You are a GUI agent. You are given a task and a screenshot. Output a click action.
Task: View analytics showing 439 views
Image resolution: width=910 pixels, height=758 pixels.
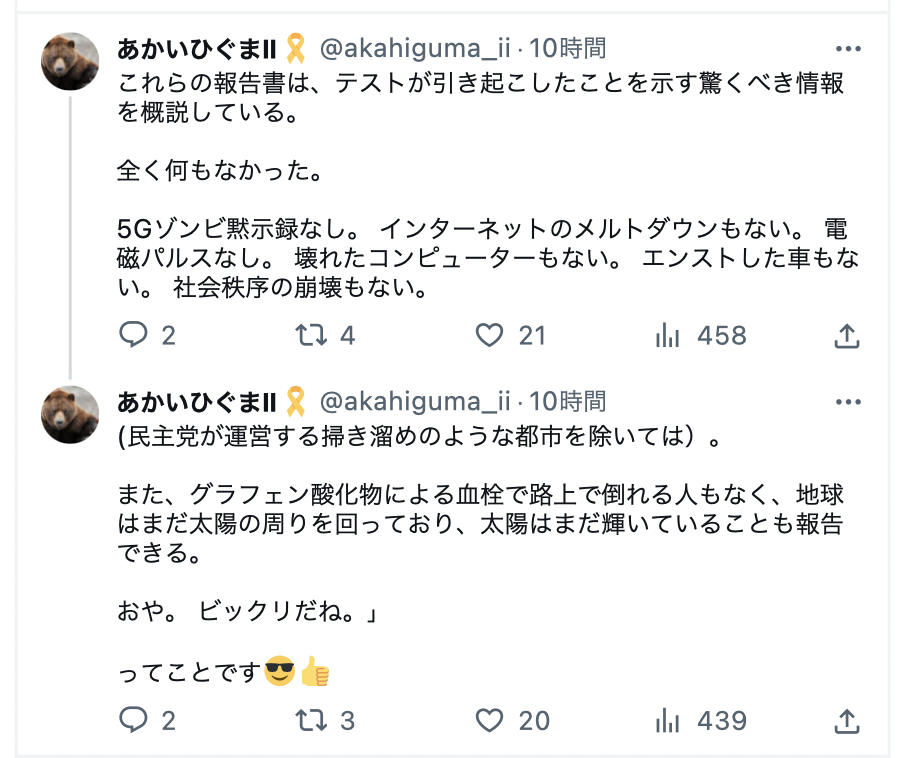[x=667, y=720]
